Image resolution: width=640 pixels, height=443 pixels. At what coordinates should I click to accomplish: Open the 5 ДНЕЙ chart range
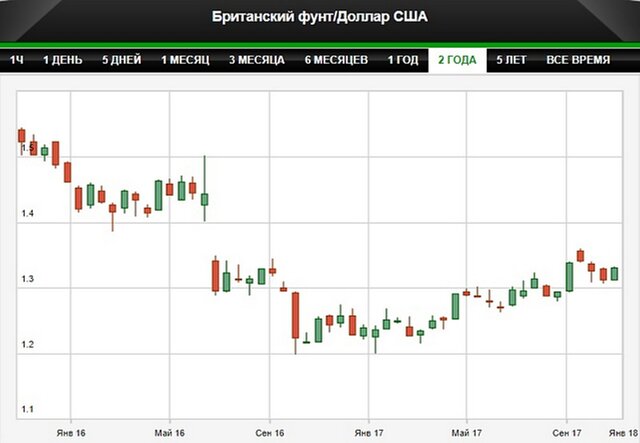(x=122, y=60)
